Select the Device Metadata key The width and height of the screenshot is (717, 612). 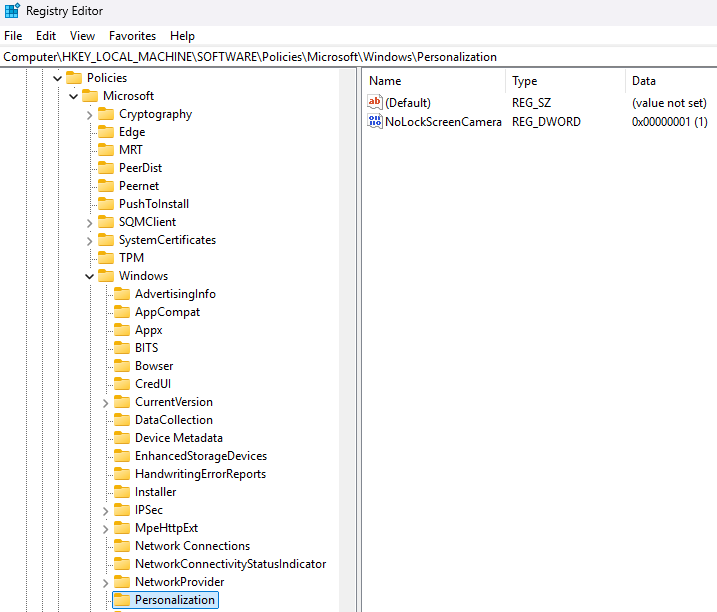coord(179,438)
